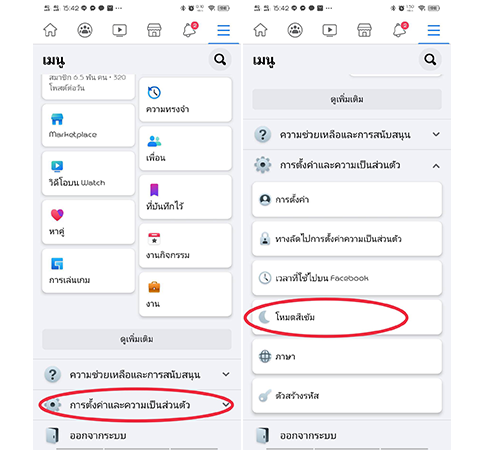Open the ภาษา language option
This screenshot has width=500, height=450.
point(347,356)
